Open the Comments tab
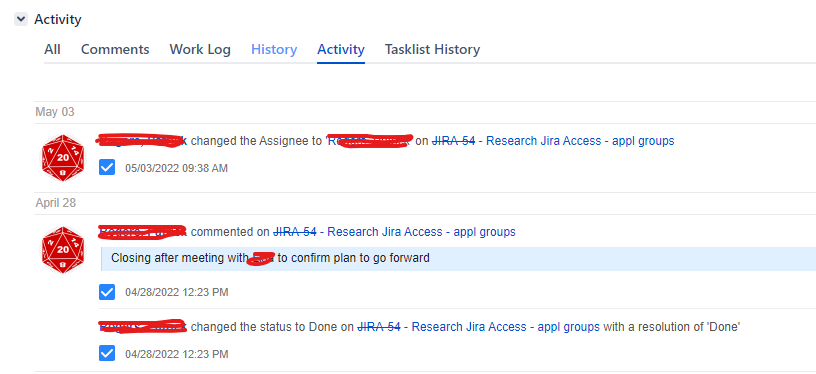The height and width of the screenshot is (374, 816). (115, 49)
